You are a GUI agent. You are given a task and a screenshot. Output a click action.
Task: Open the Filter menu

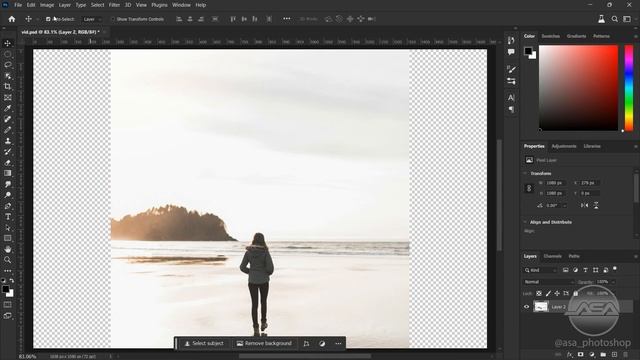pos(114,5)
